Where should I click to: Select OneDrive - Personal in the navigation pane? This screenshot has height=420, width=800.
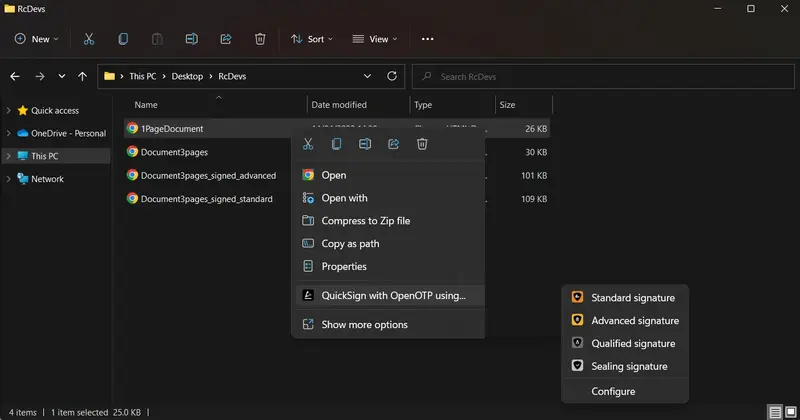68,133
